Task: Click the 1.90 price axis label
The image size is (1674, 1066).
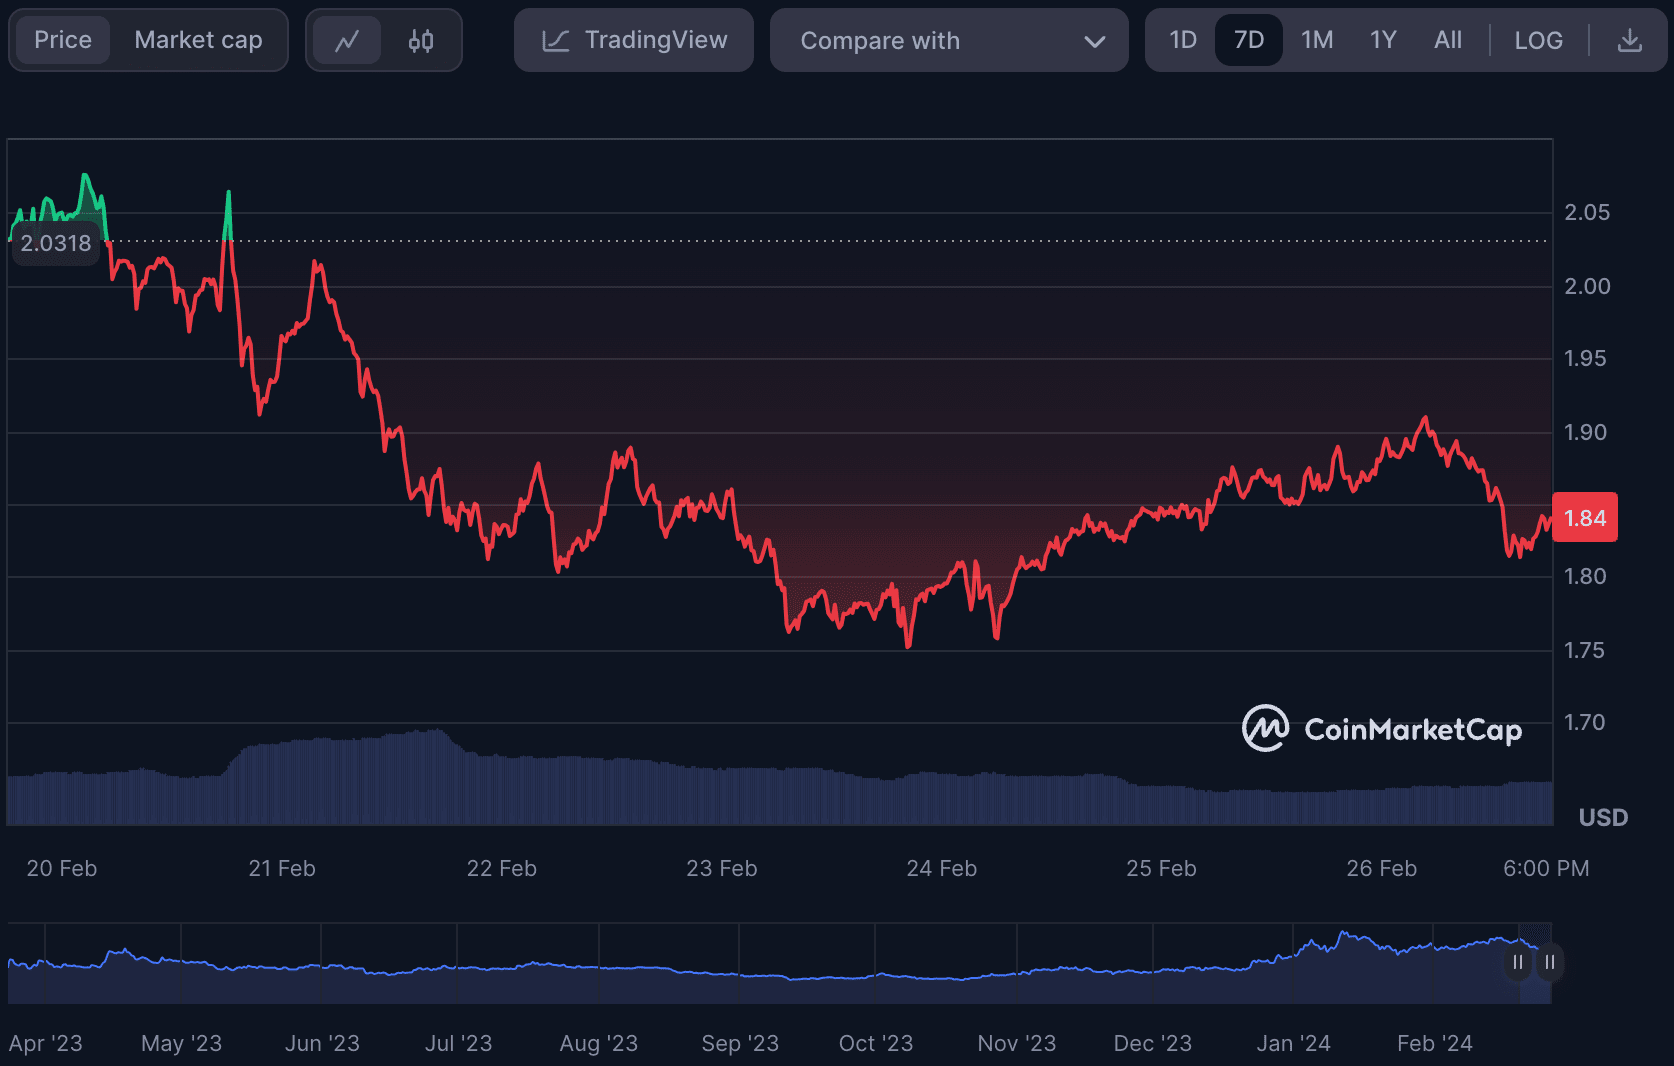Action: pyautogui.click(x=1585, y=432)
